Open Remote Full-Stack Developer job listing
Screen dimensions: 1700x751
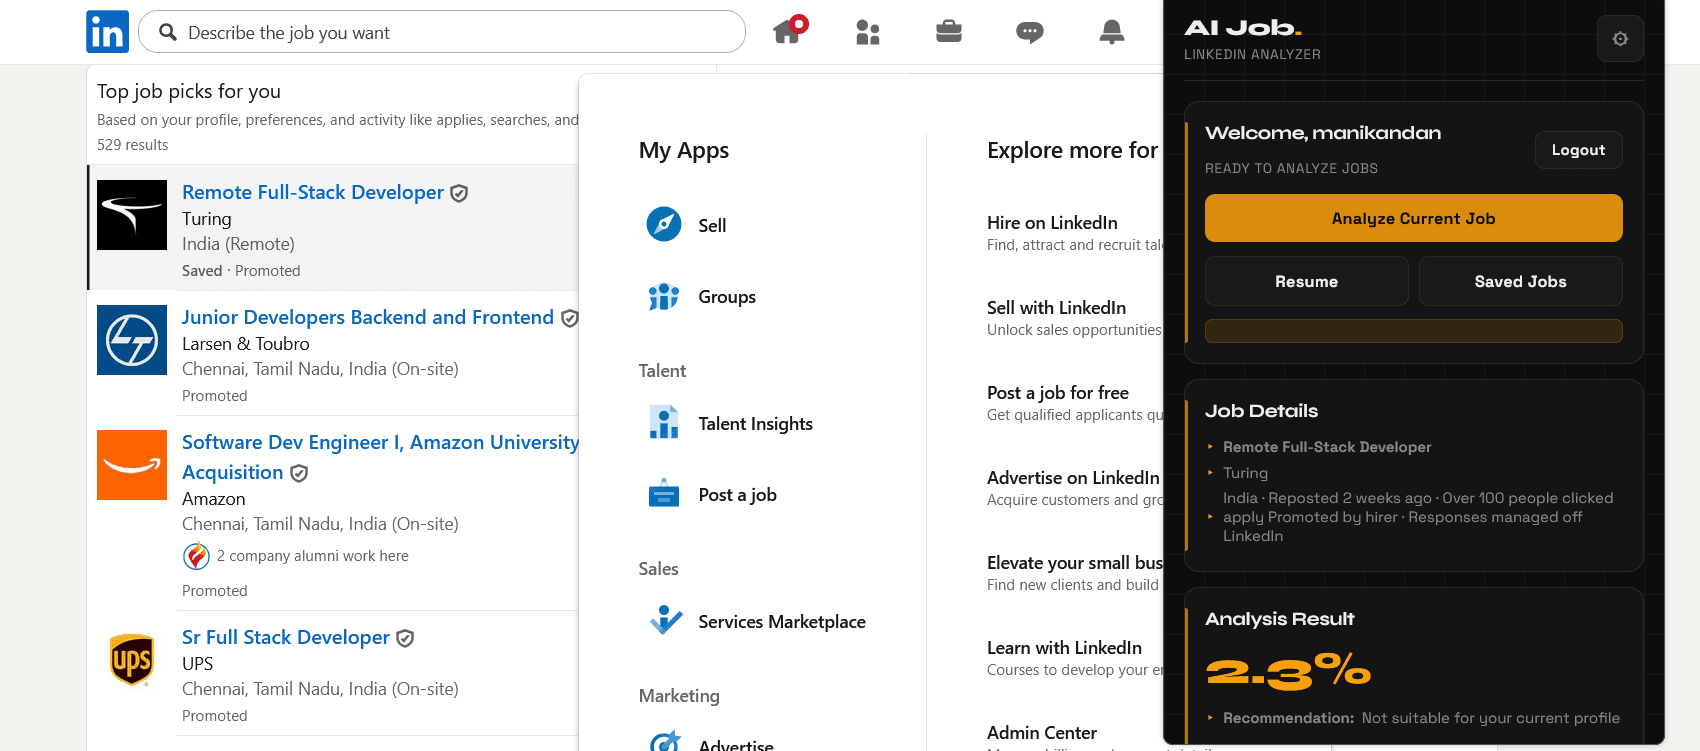pos(313,192)
